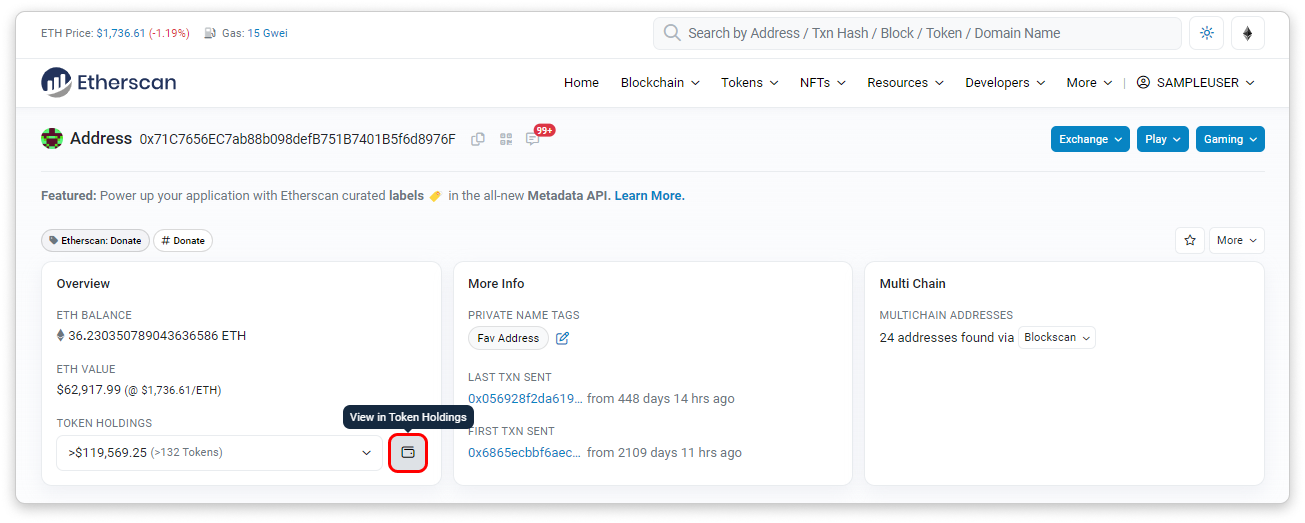Open the comments icon with 99+ badge

click(533, 139)
